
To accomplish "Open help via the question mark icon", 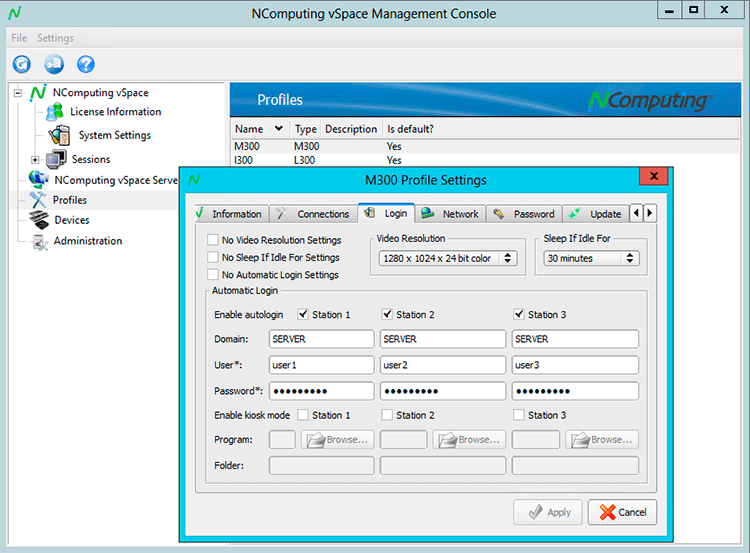I will (x=86, y=64).
